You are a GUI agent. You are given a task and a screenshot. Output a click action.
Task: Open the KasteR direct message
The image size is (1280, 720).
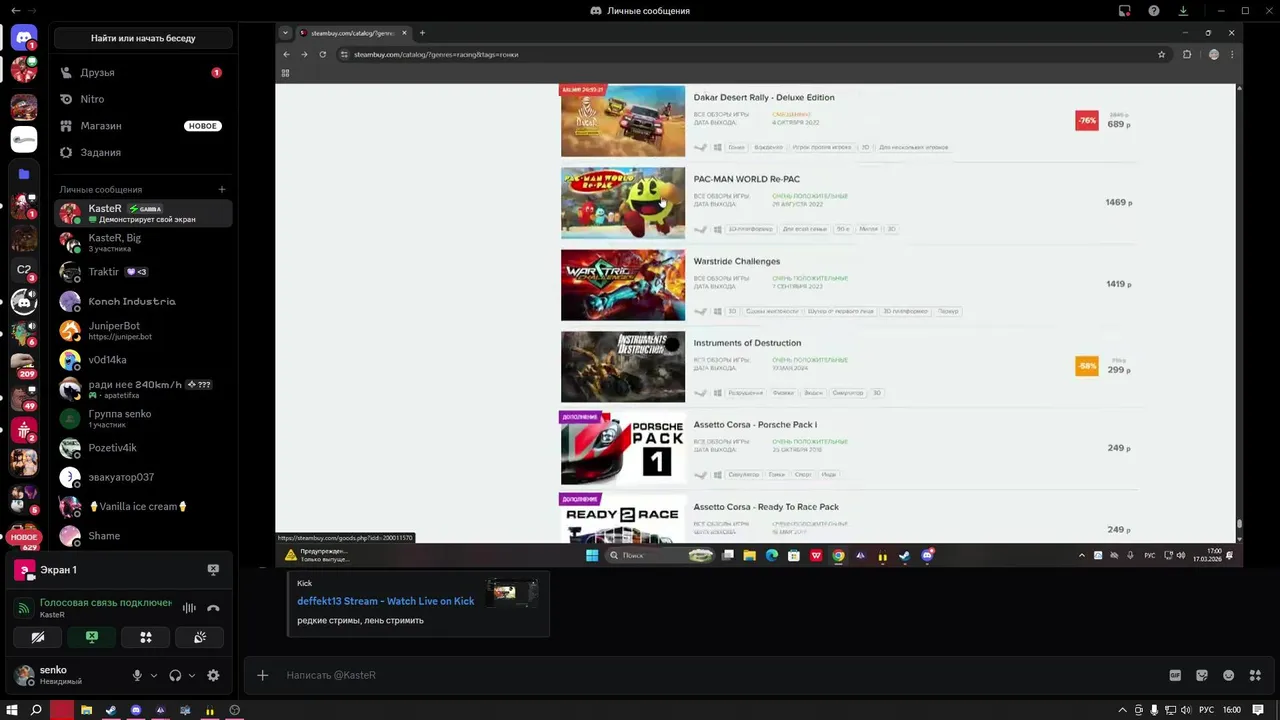pos(142,213)
